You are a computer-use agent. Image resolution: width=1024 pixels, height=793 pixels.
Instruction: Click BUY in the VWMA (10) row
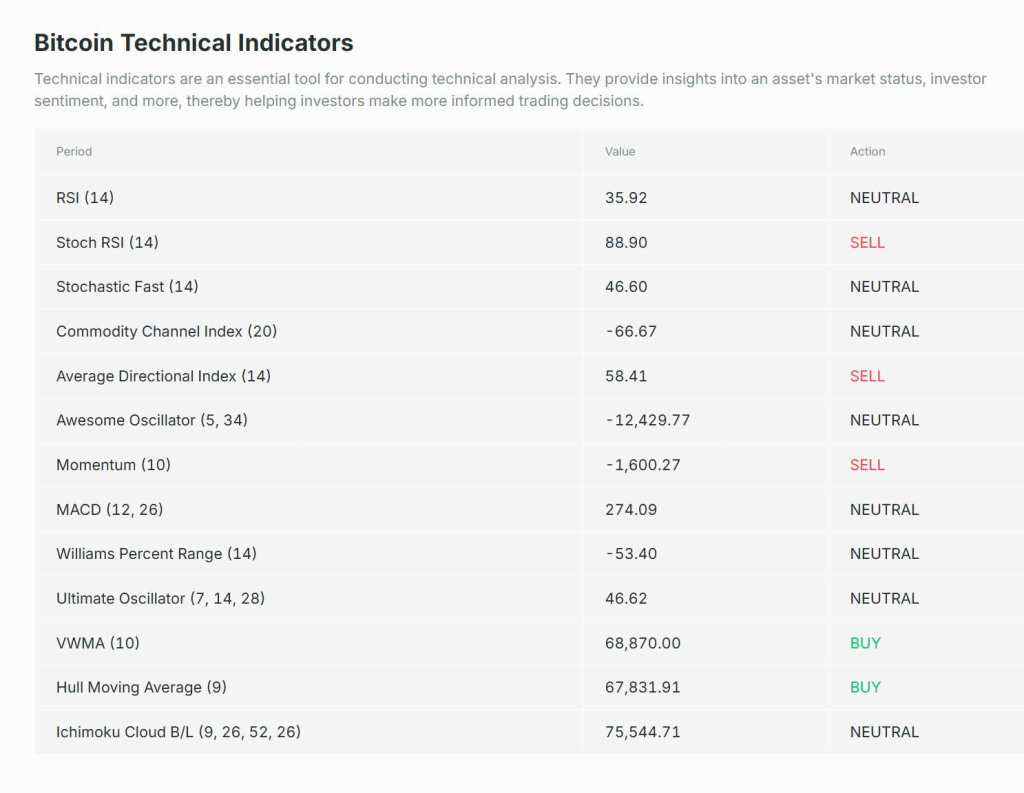(x=865, y=643)
